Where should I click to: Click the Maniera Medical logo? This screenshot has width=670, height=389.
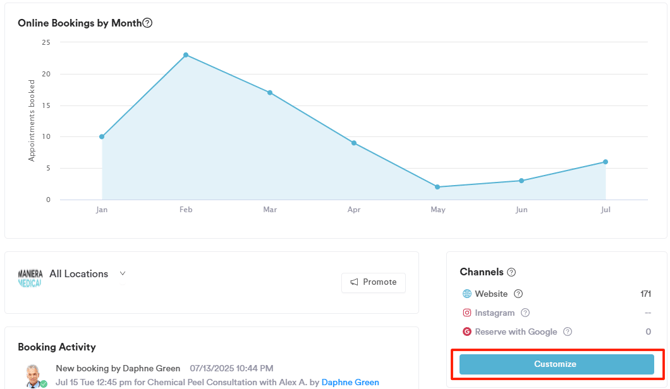click(30, 278)
